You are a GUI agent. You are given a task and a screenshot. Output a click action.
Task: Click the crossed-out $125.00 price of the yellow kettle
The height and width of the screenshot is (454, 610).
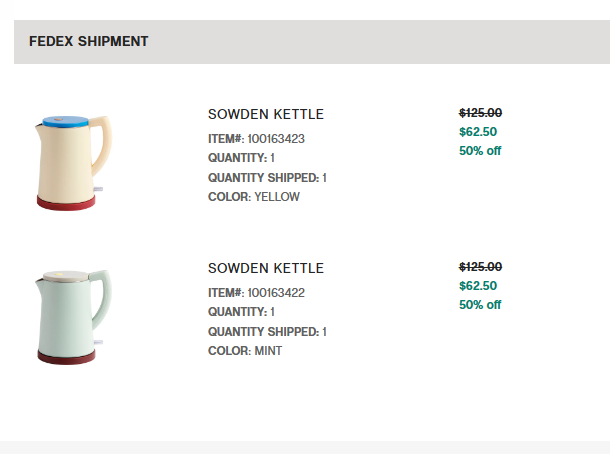pos(480,113)
